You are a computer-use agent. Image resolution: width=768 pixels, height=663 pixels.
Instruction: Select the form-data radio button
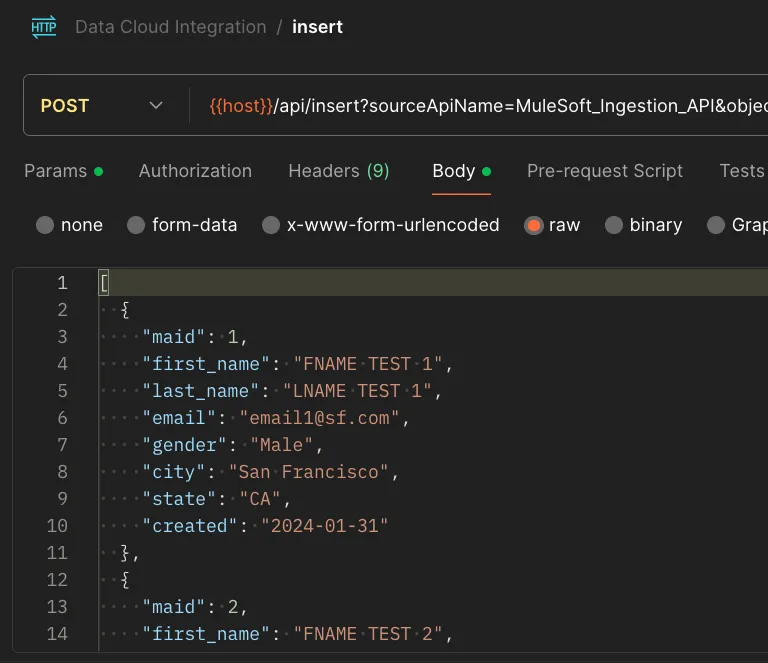136,225
